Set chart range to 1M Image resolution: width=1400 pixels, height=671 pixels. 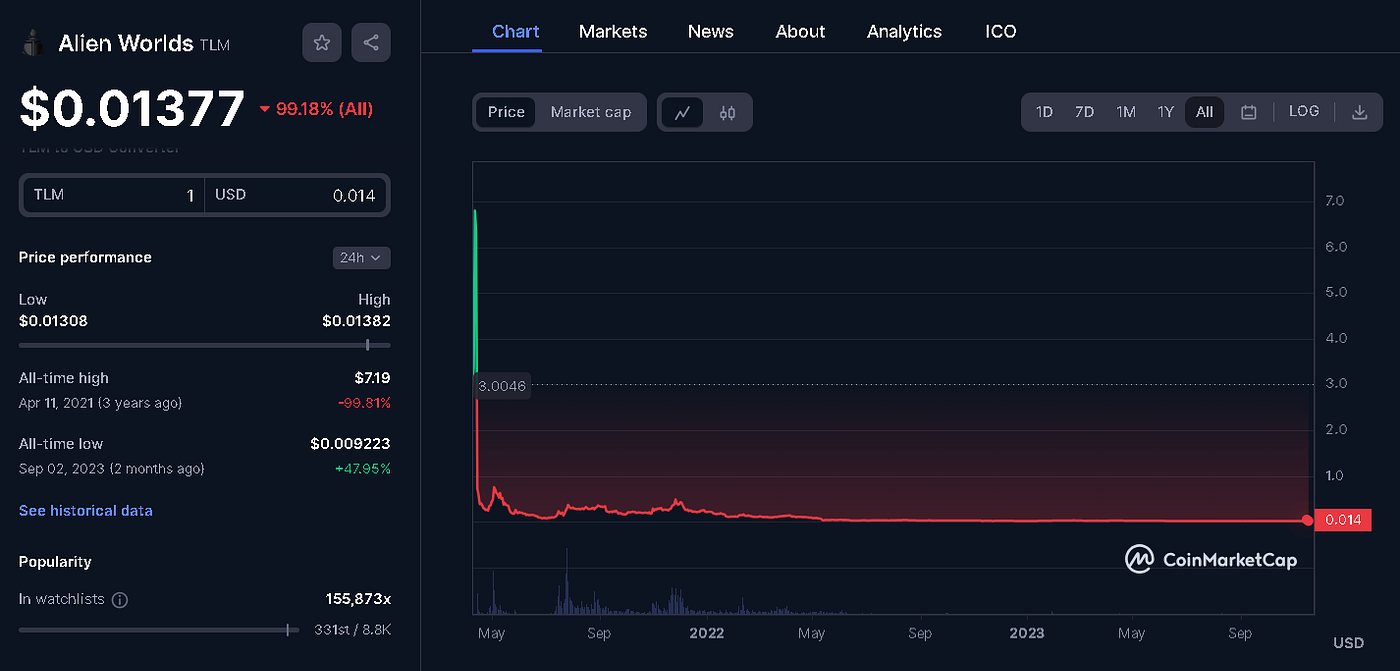pos(1126,112)
